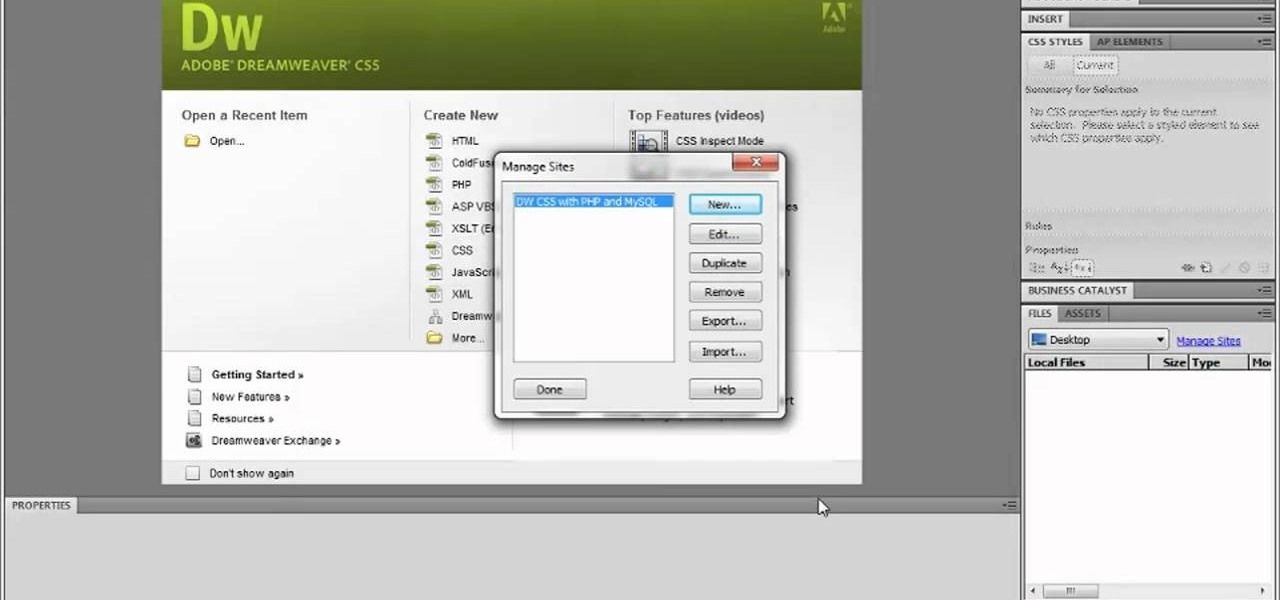The image size is (1280, 600).
Task: Select 'DW CSS with PHP and MySQL' site entry
Action: tap(594, 202)
